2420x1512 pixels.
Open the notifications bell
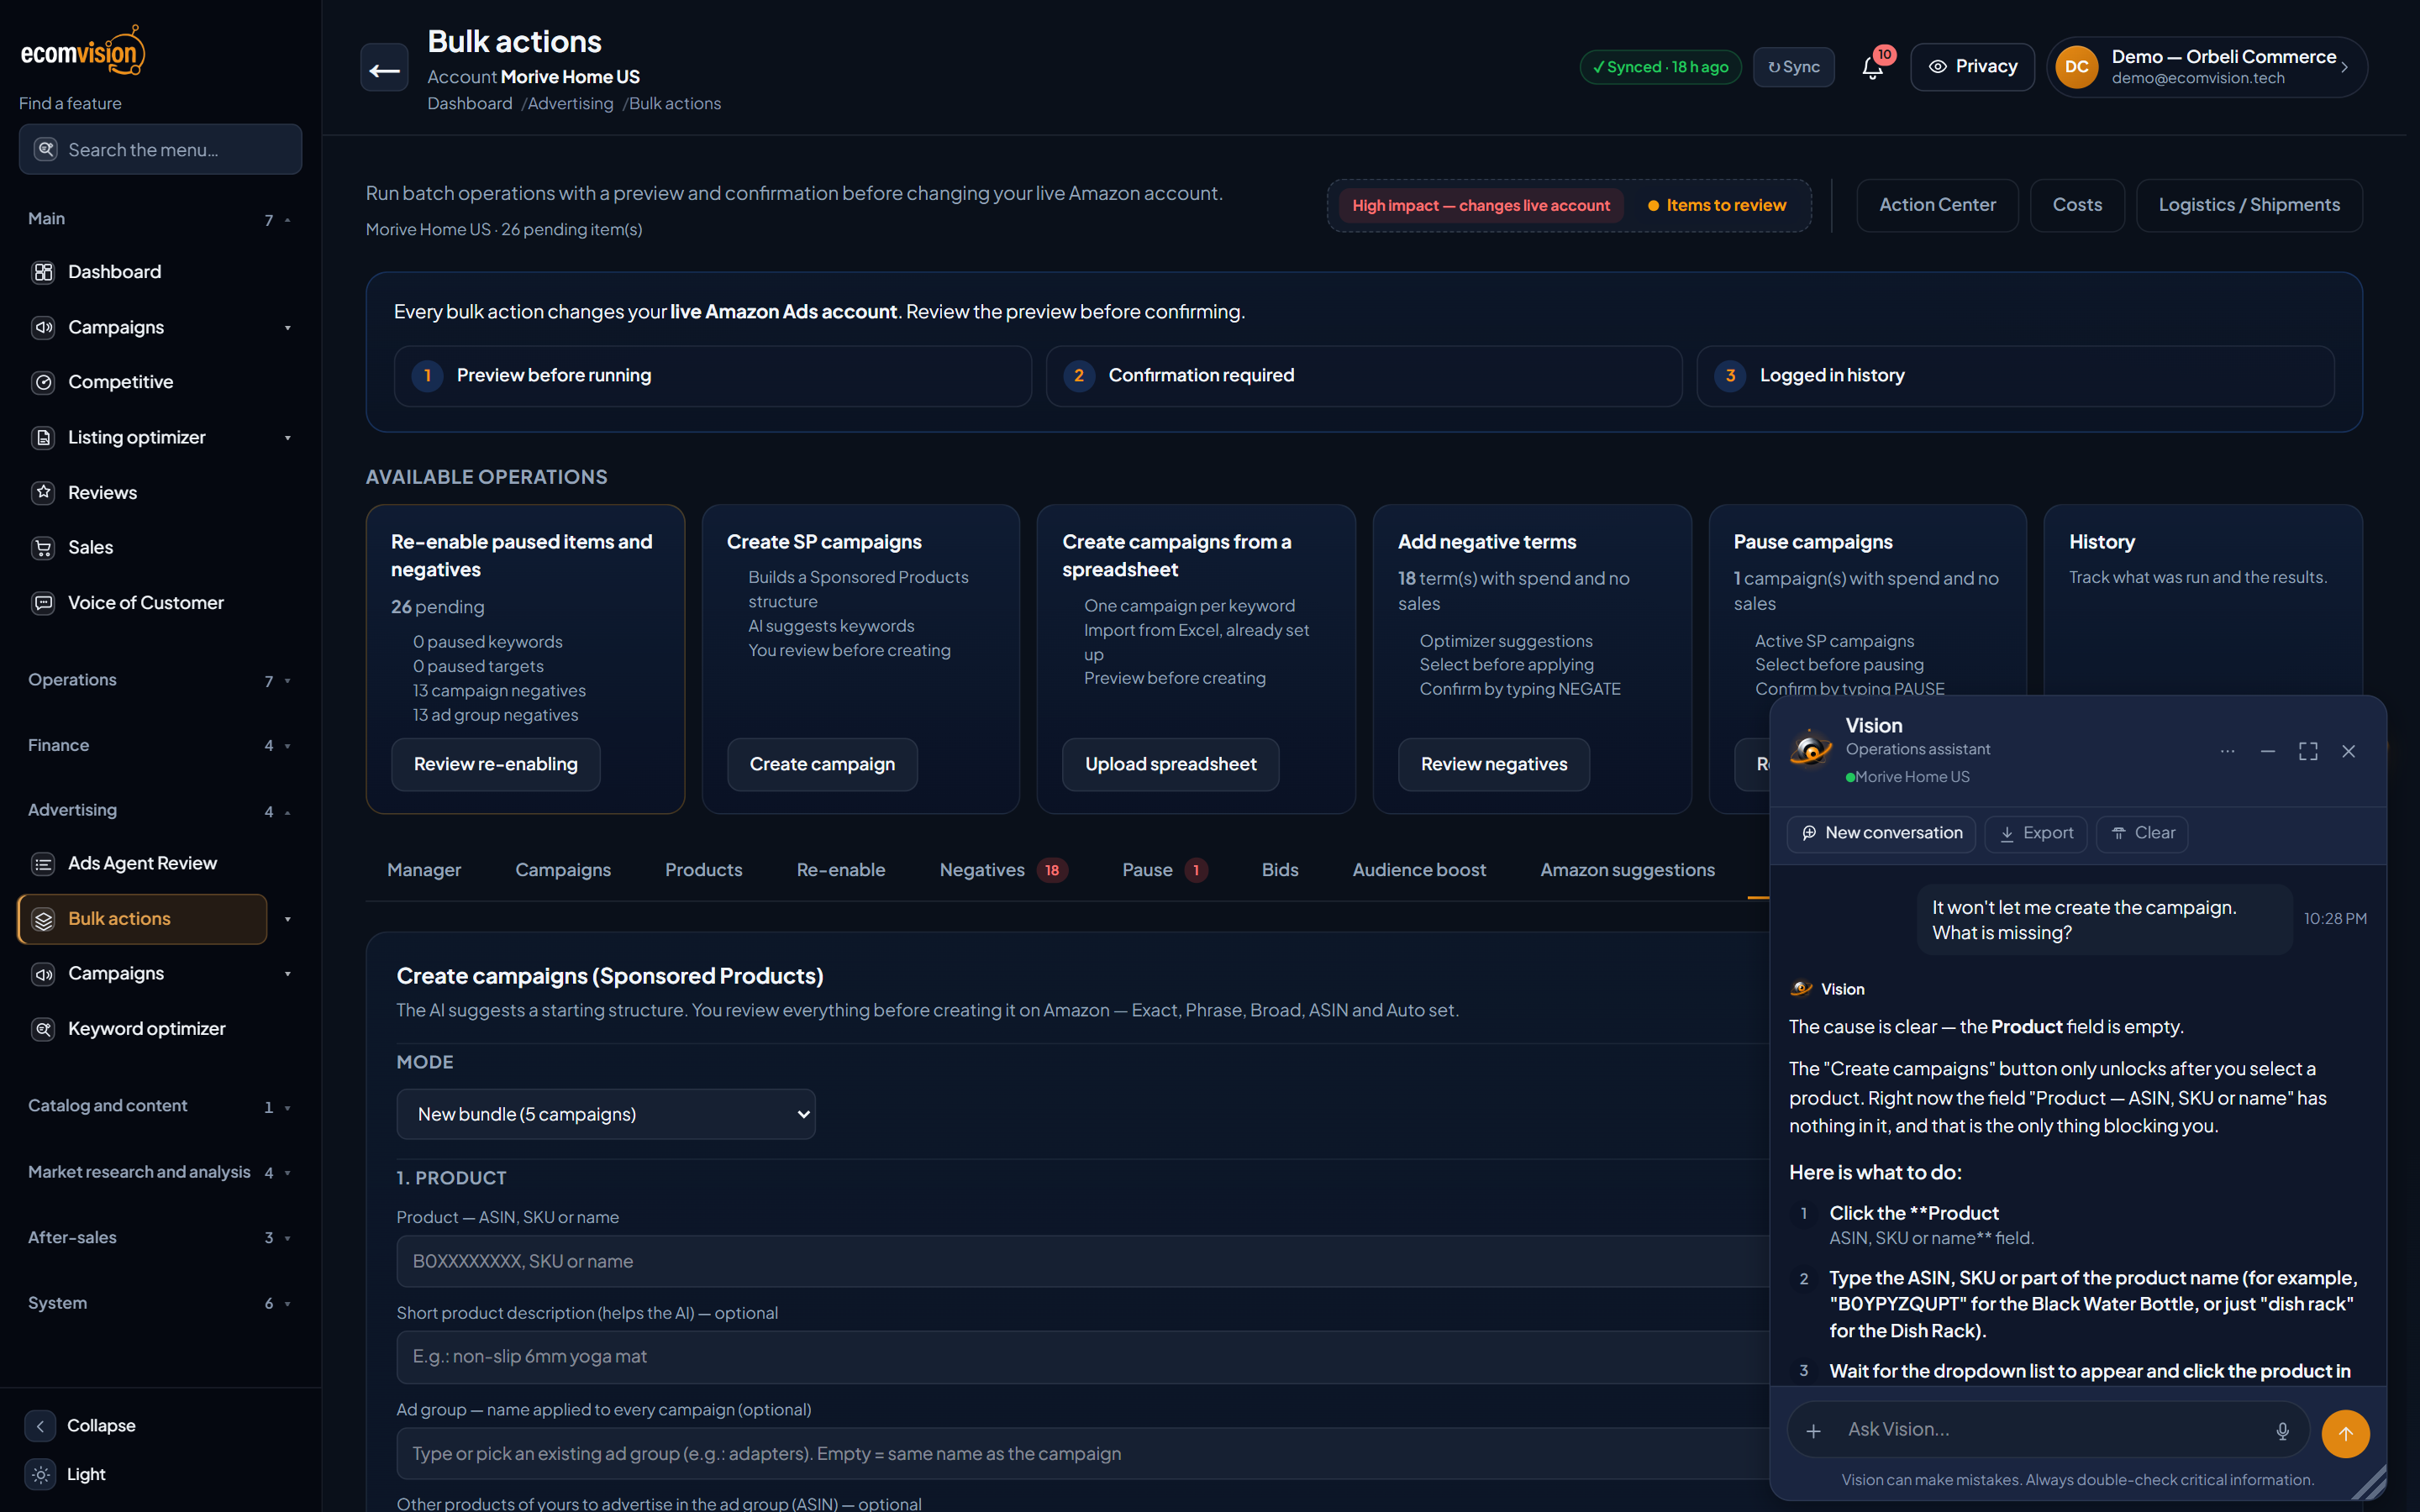[1872, 67]
